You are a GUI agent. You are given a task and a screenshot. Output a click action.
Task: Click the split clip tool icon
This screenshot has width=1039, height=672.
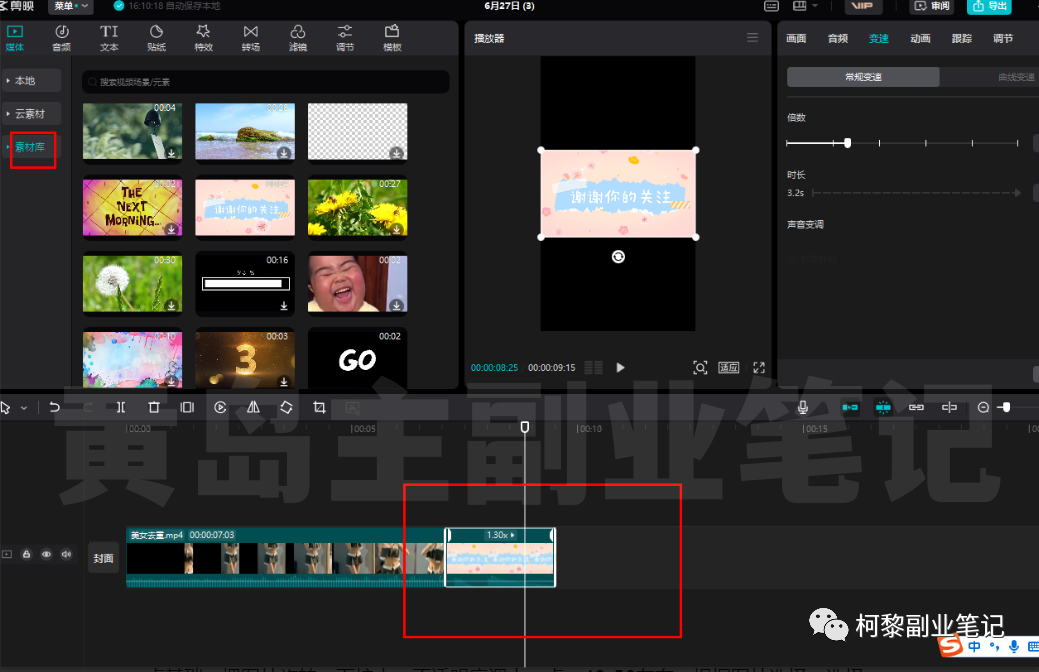point(120,407)
